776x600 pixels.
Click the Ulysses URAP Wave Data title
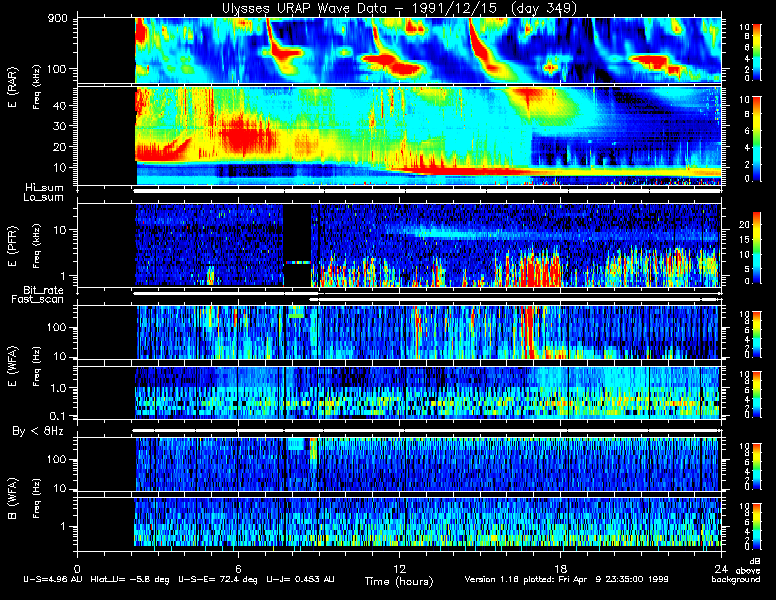[399, 8]
